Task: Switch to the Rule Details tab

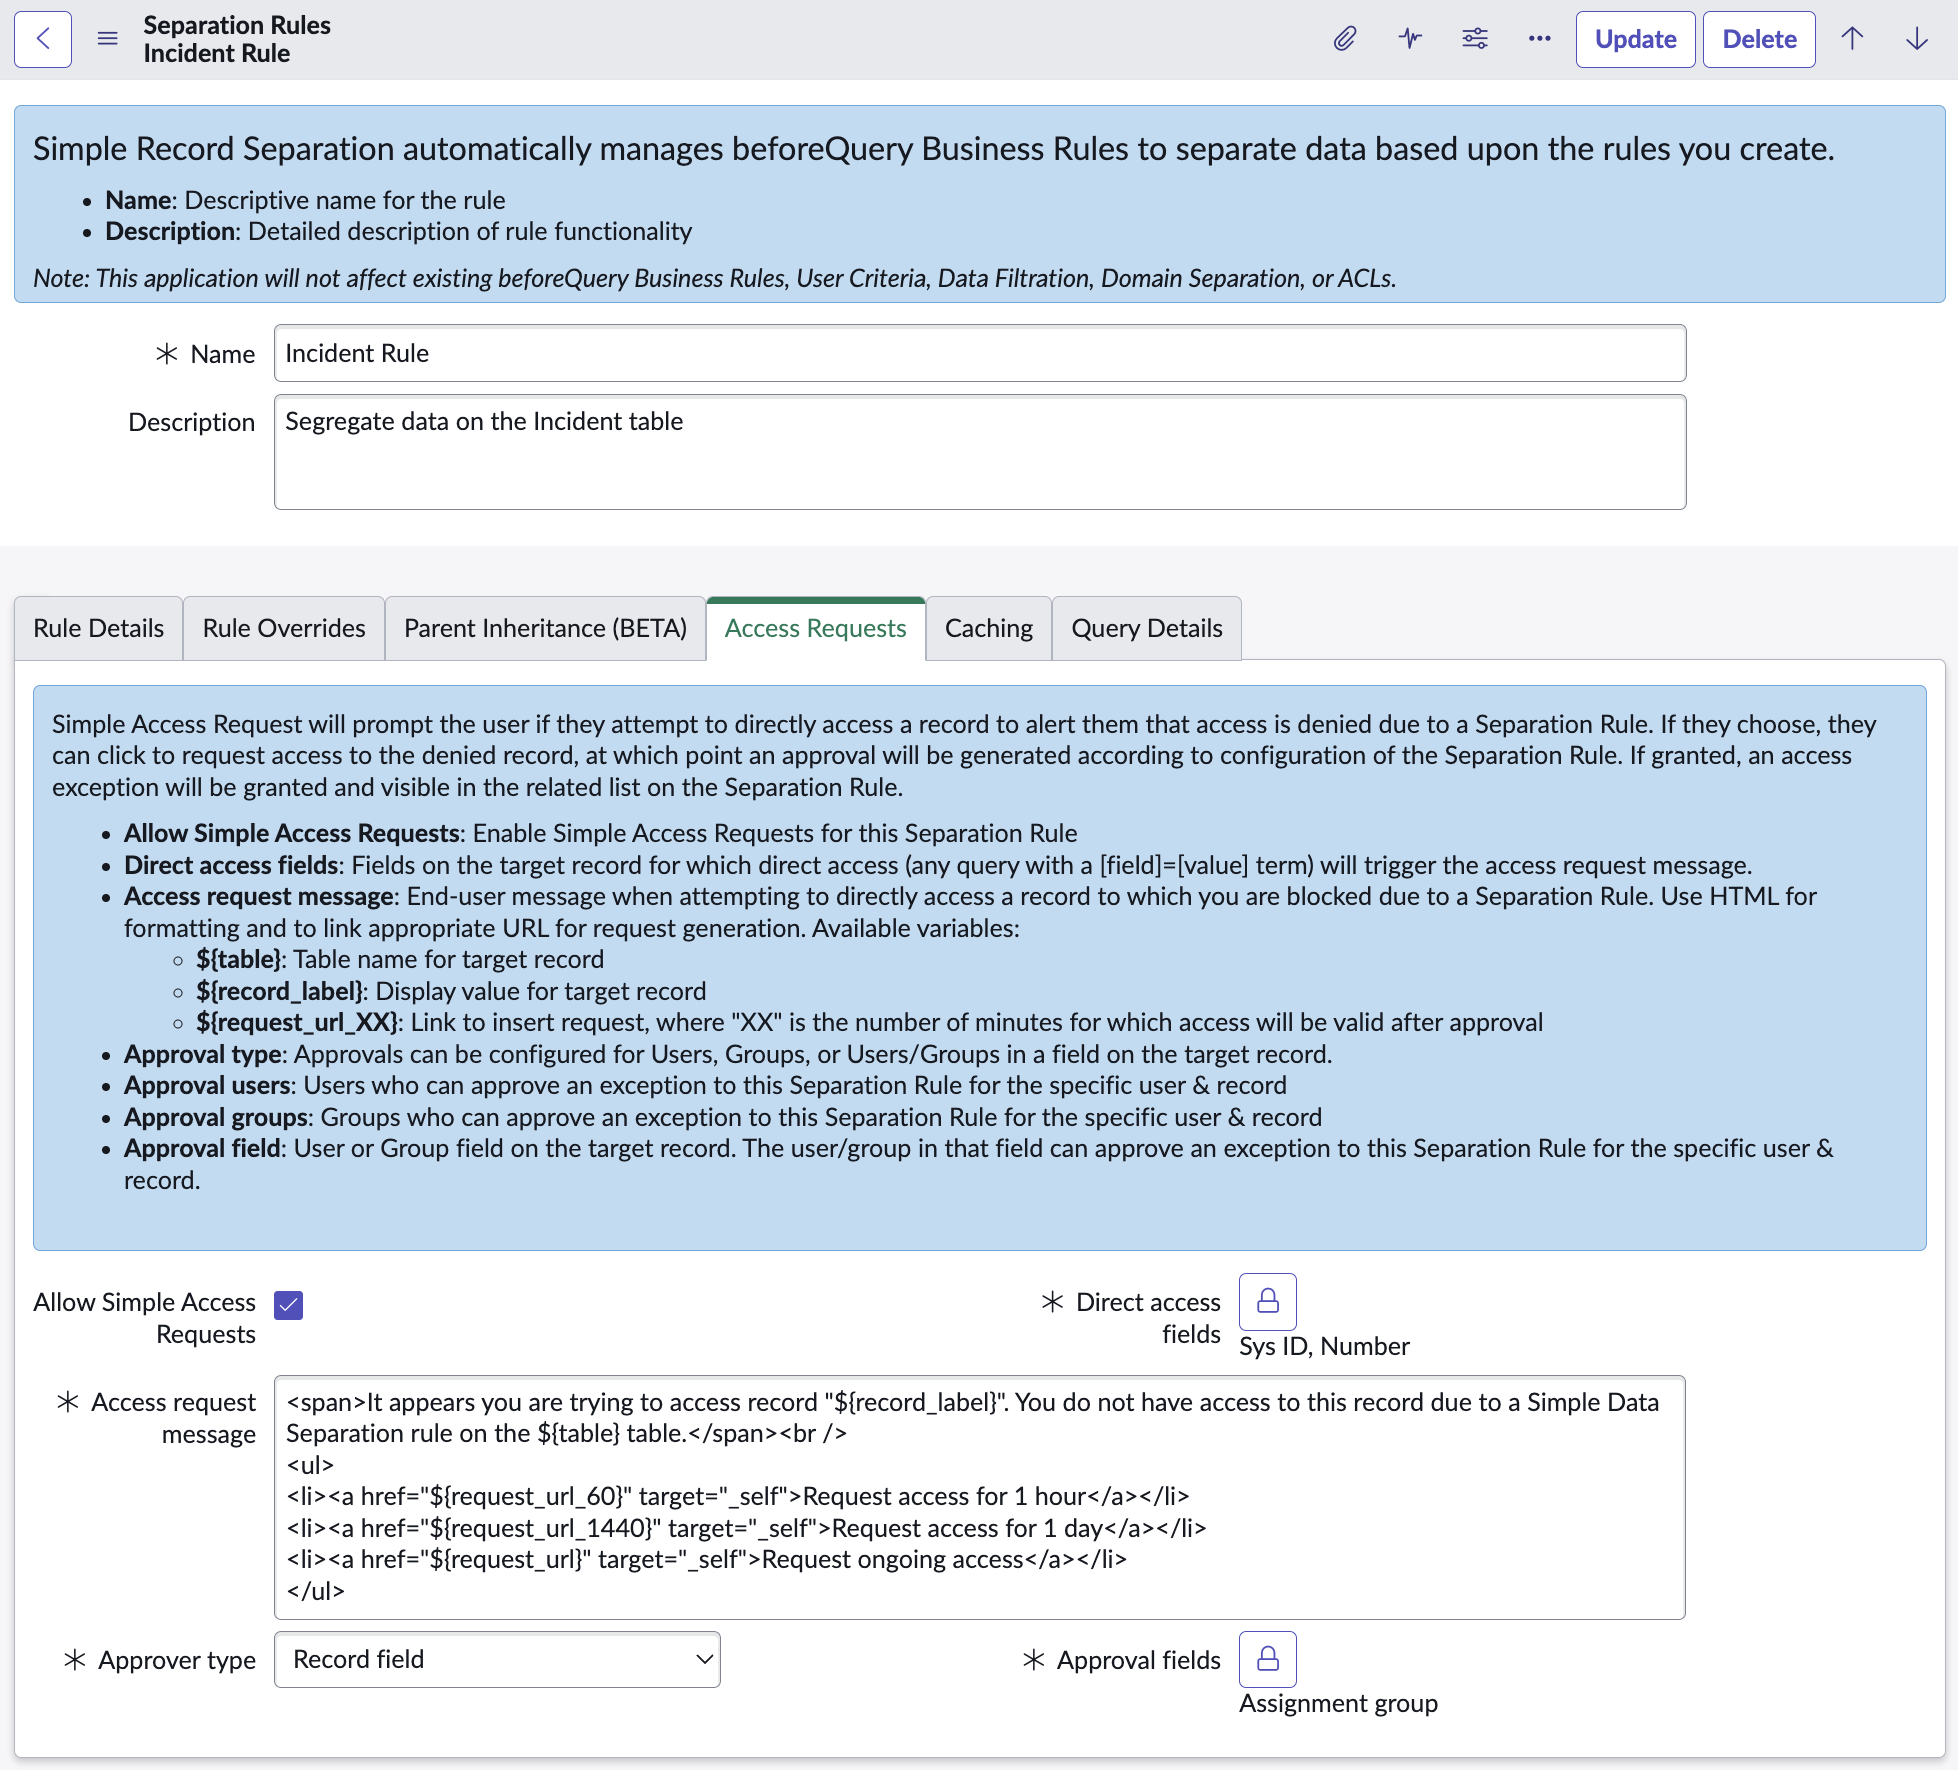Action: coord(98,628)
